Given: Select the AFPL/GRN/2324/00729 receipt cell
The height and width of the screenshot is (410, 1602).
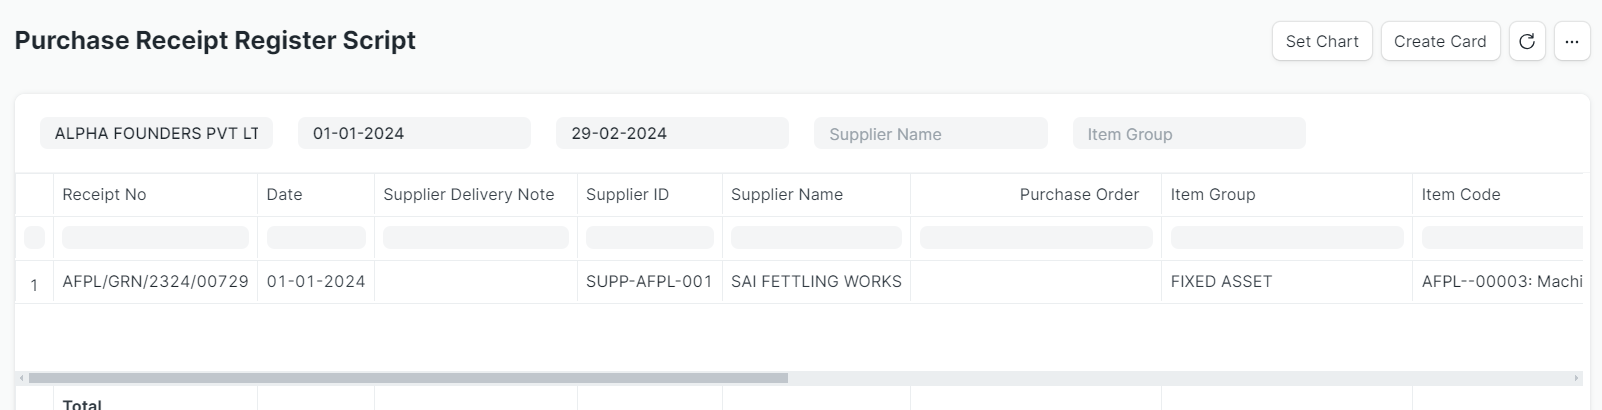Looking at the screenshot, I should tap(155, 282).
